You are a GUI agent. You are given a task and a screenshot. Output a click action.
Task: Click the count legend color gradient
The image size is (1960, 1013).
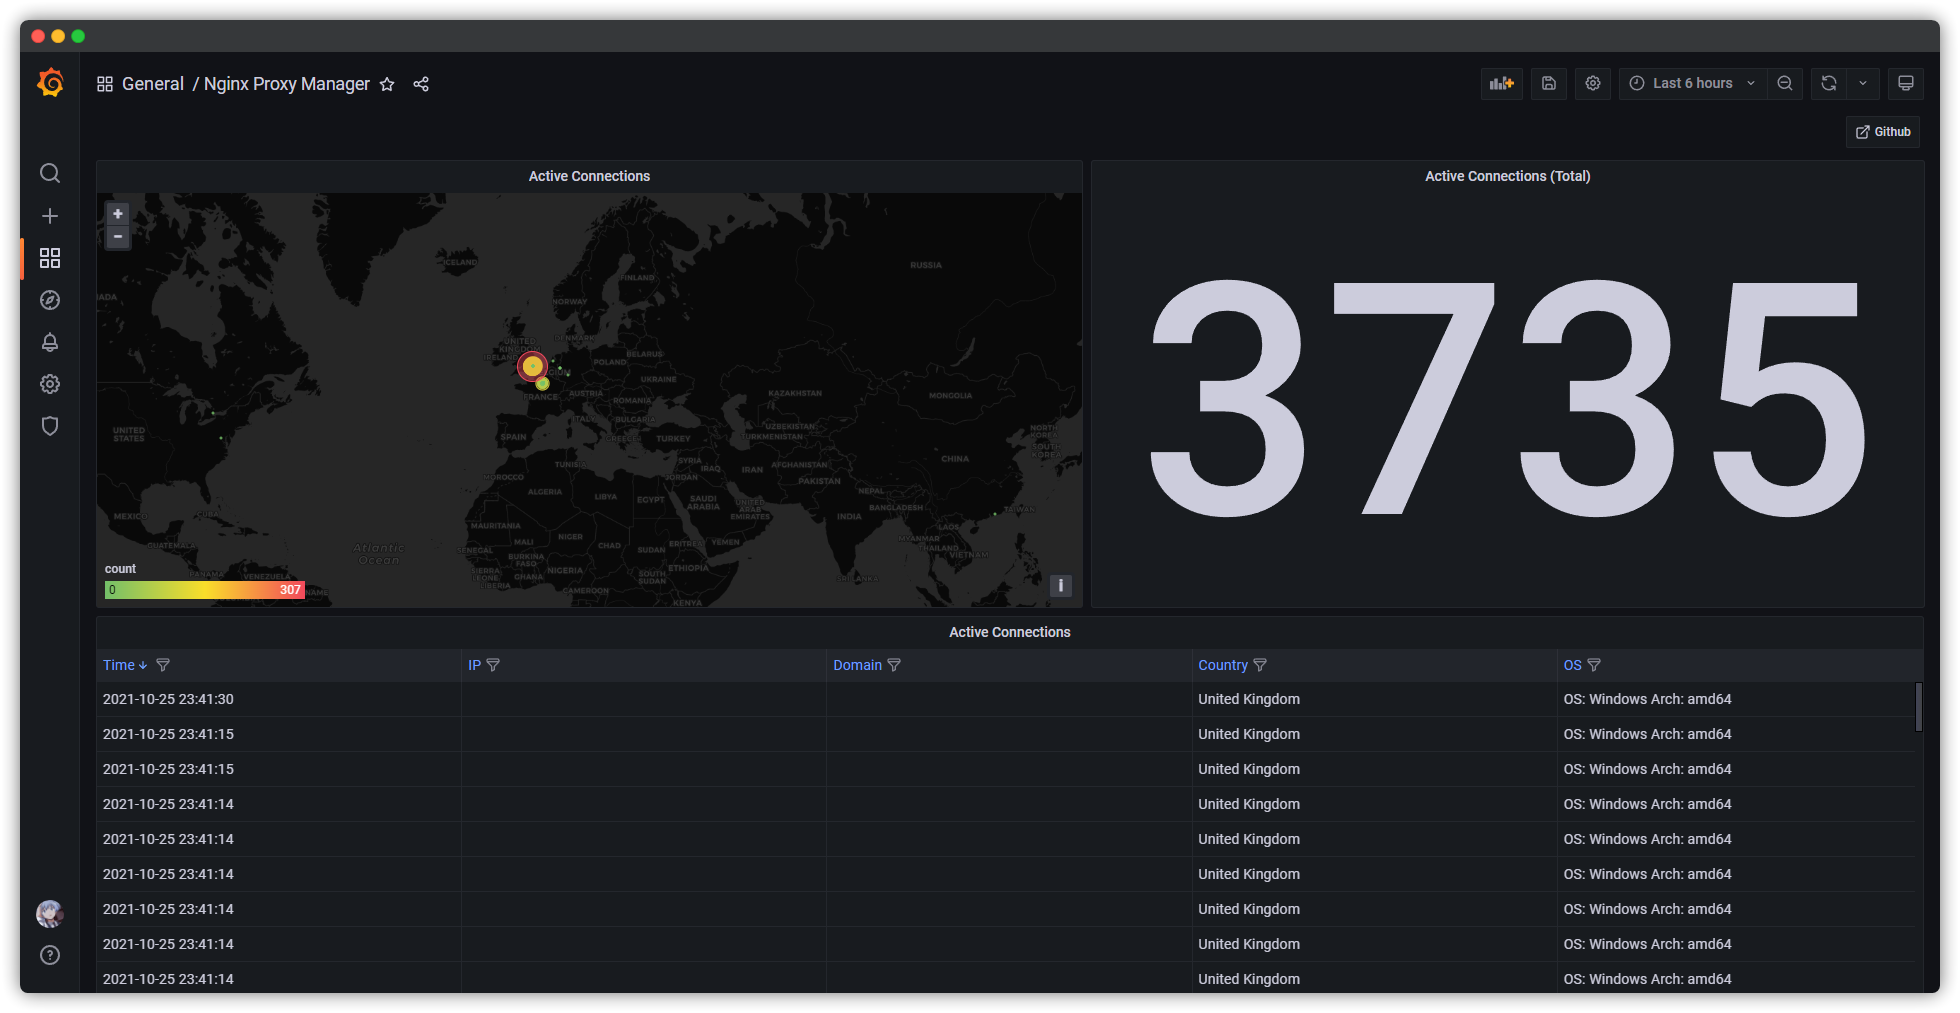click(x=205, y=590)
